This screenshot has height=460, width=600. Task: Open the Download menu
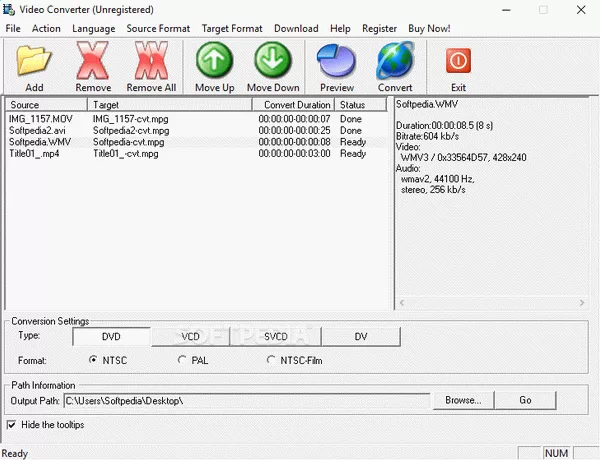[x=296, y=29]
